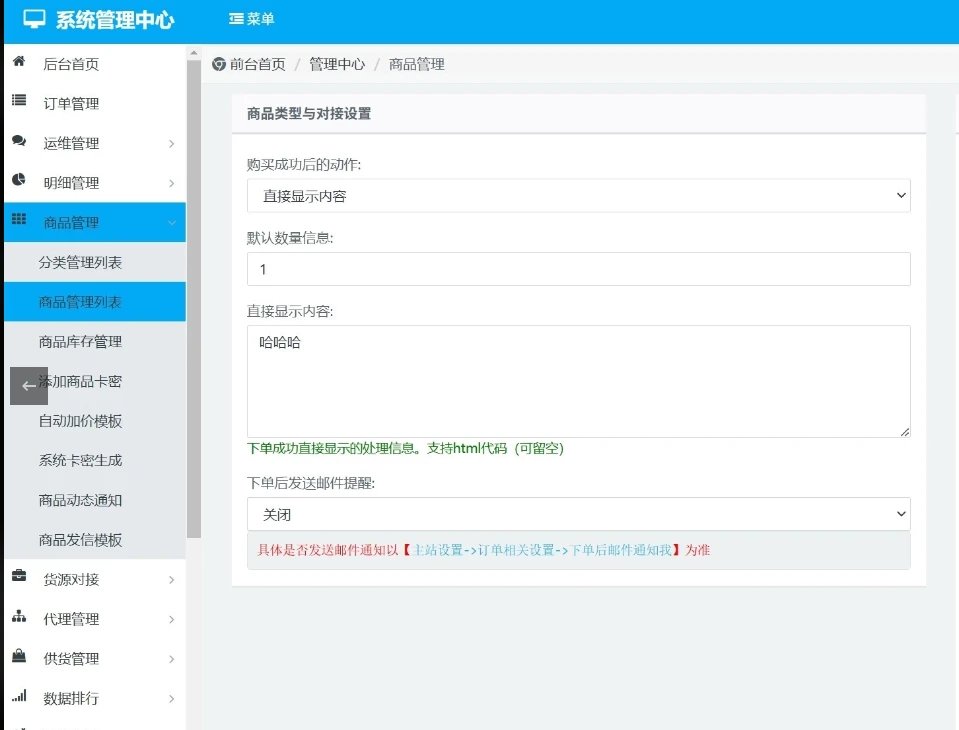Select 商品发信模板 submenu item
The width and height of the screenshot is (959, 730).
pyautogui.click(x=95, y=540)
